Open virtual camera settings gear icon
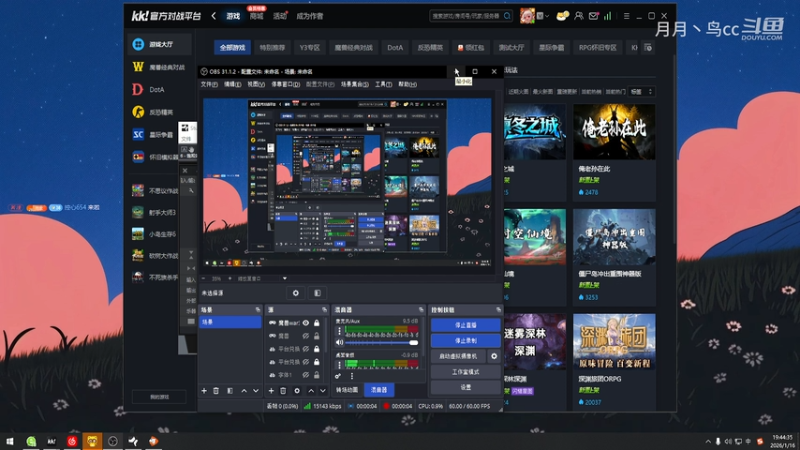 pos(494,356)
